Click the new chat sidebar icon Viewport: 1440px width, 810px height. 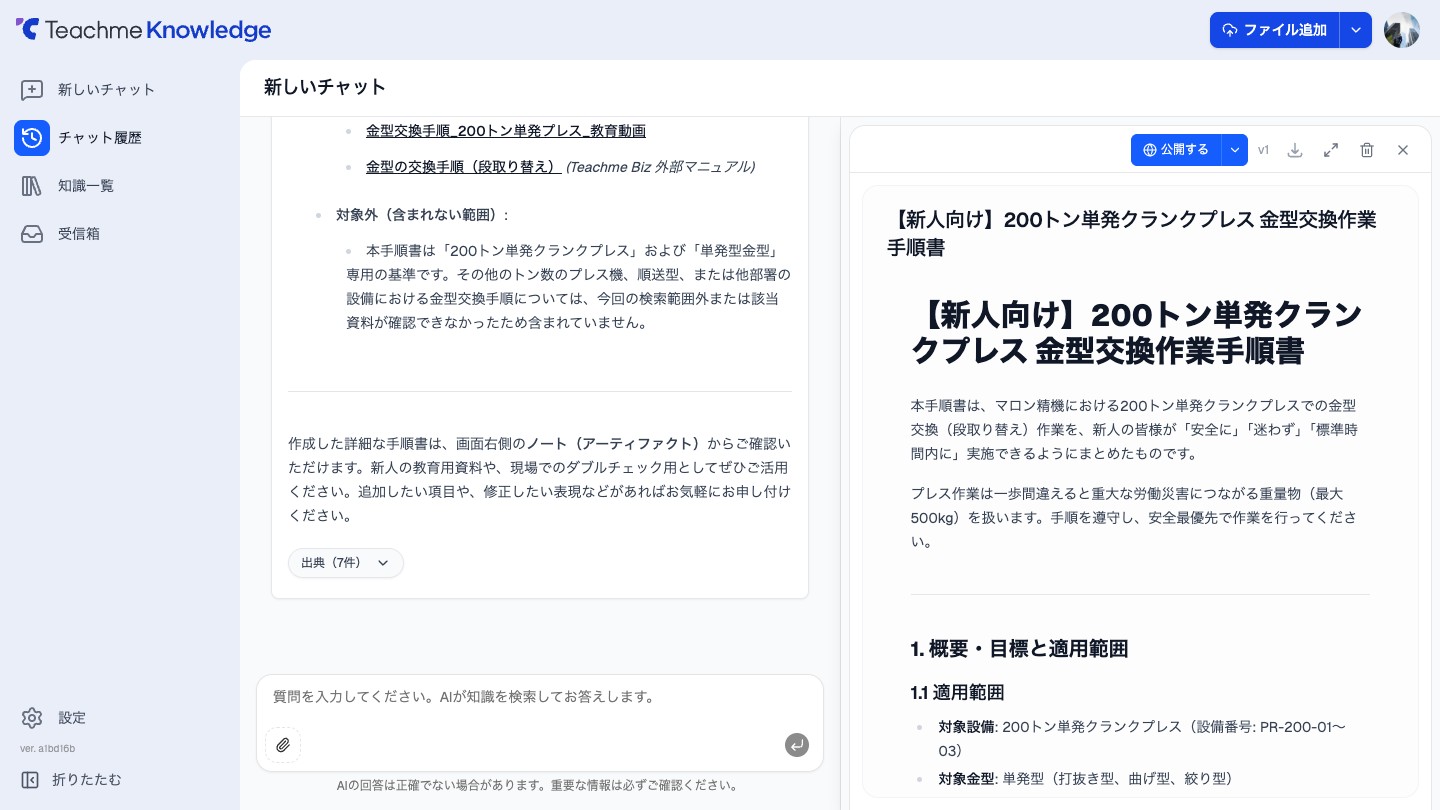click(x=32, y=90)
